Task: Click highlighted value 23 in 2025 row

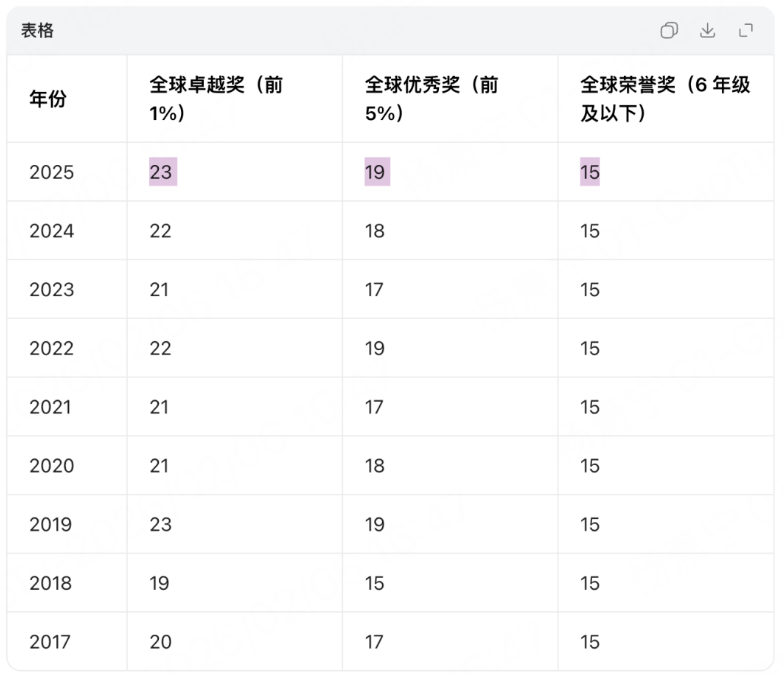Action: point(161,172)
